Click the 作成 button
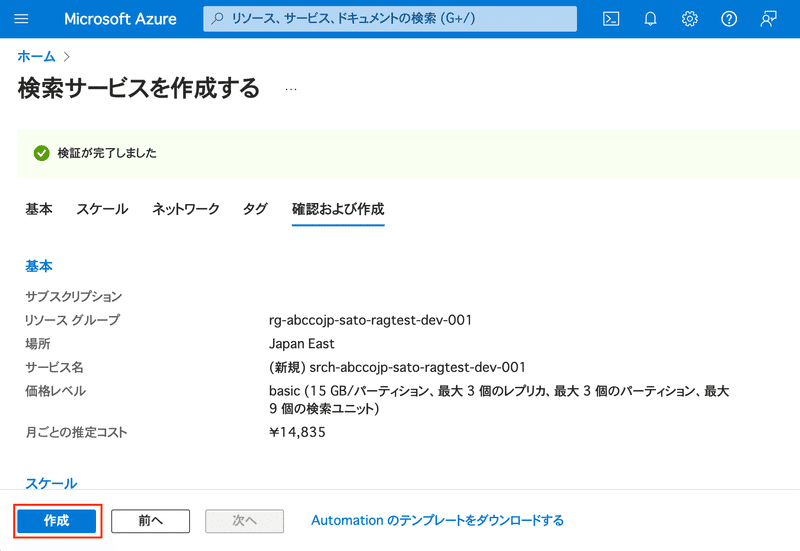Screen dimensions: 800x551 tap(57, 521)
